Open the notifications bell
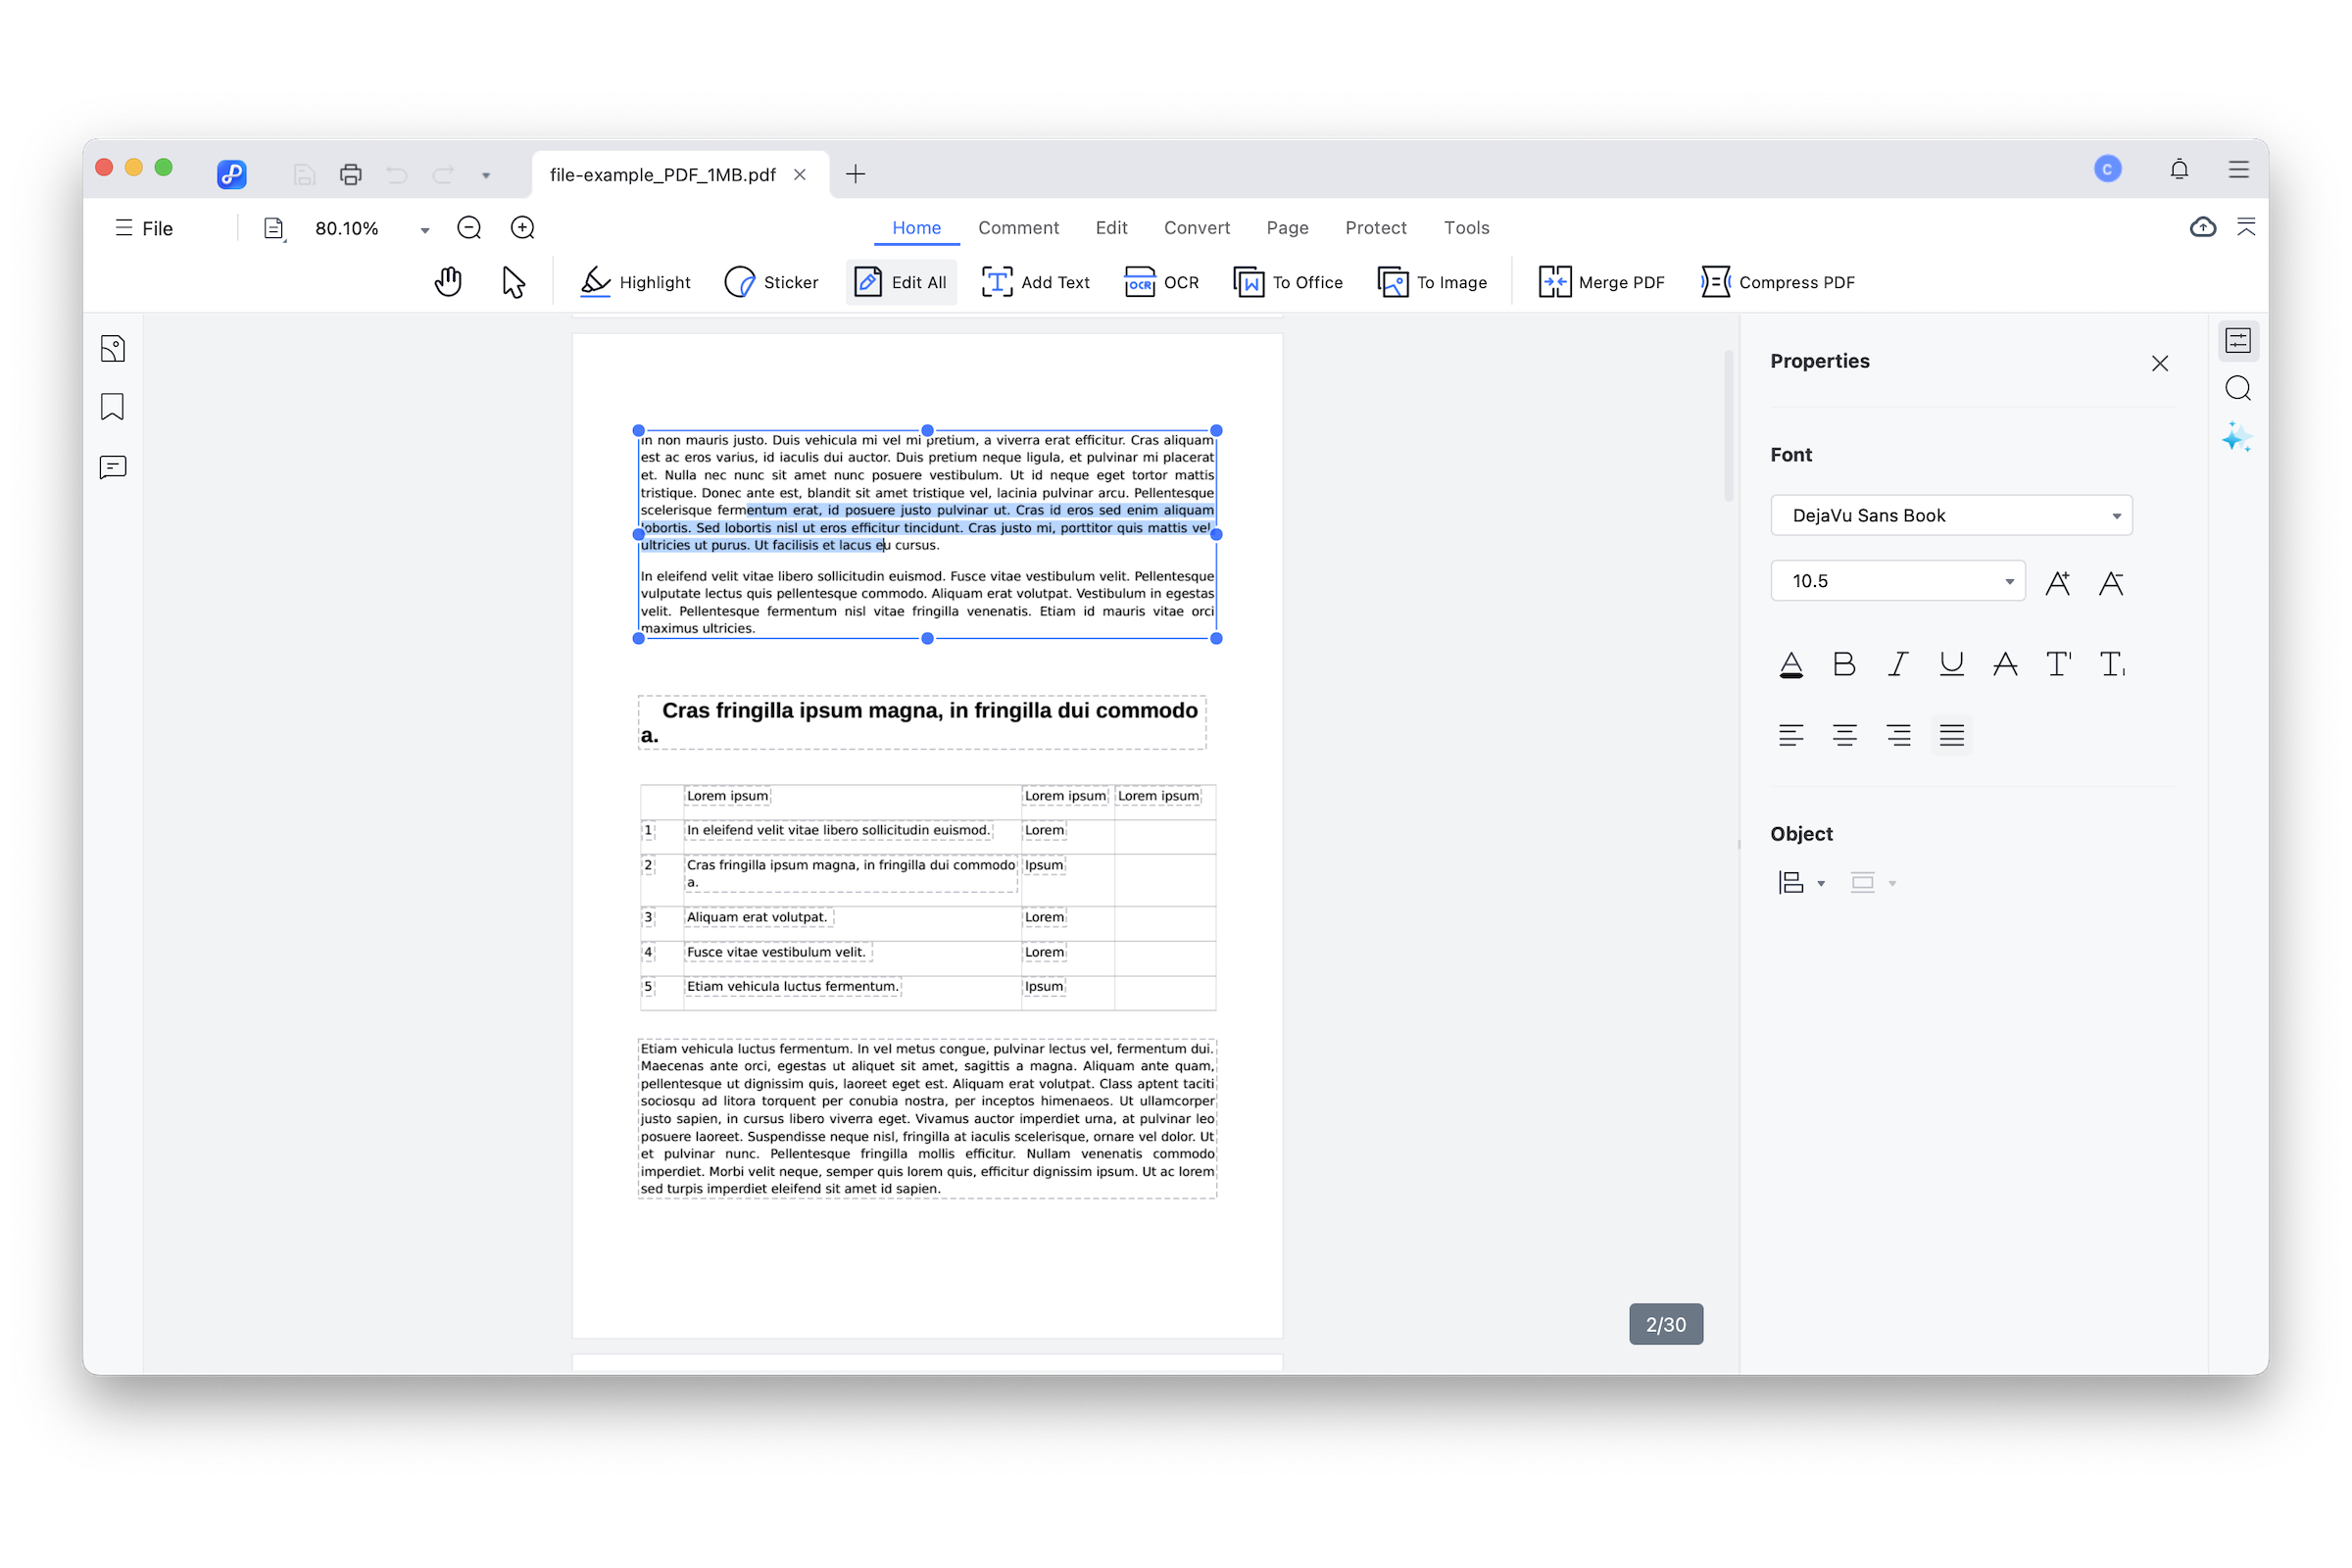This screenshot has width=2352, height=1568. pyautogui.click(x=2179, y=169)
